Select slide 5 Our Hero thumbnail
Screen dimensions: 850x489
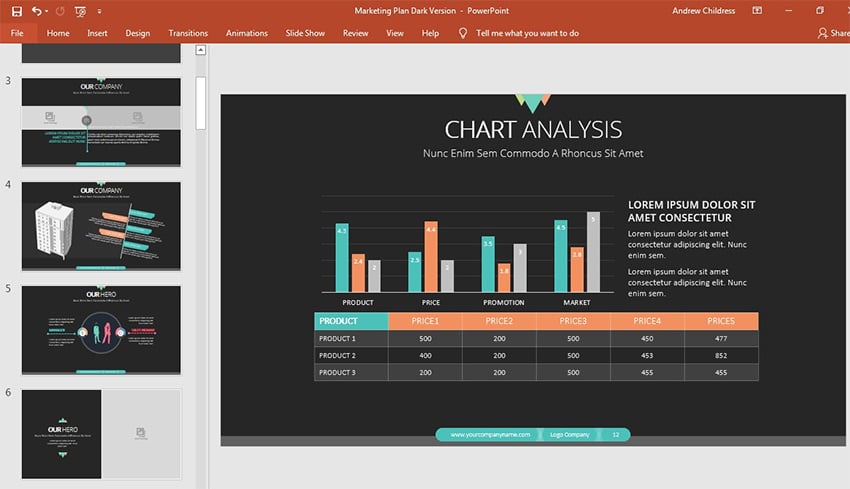click(x=101, y=330)
